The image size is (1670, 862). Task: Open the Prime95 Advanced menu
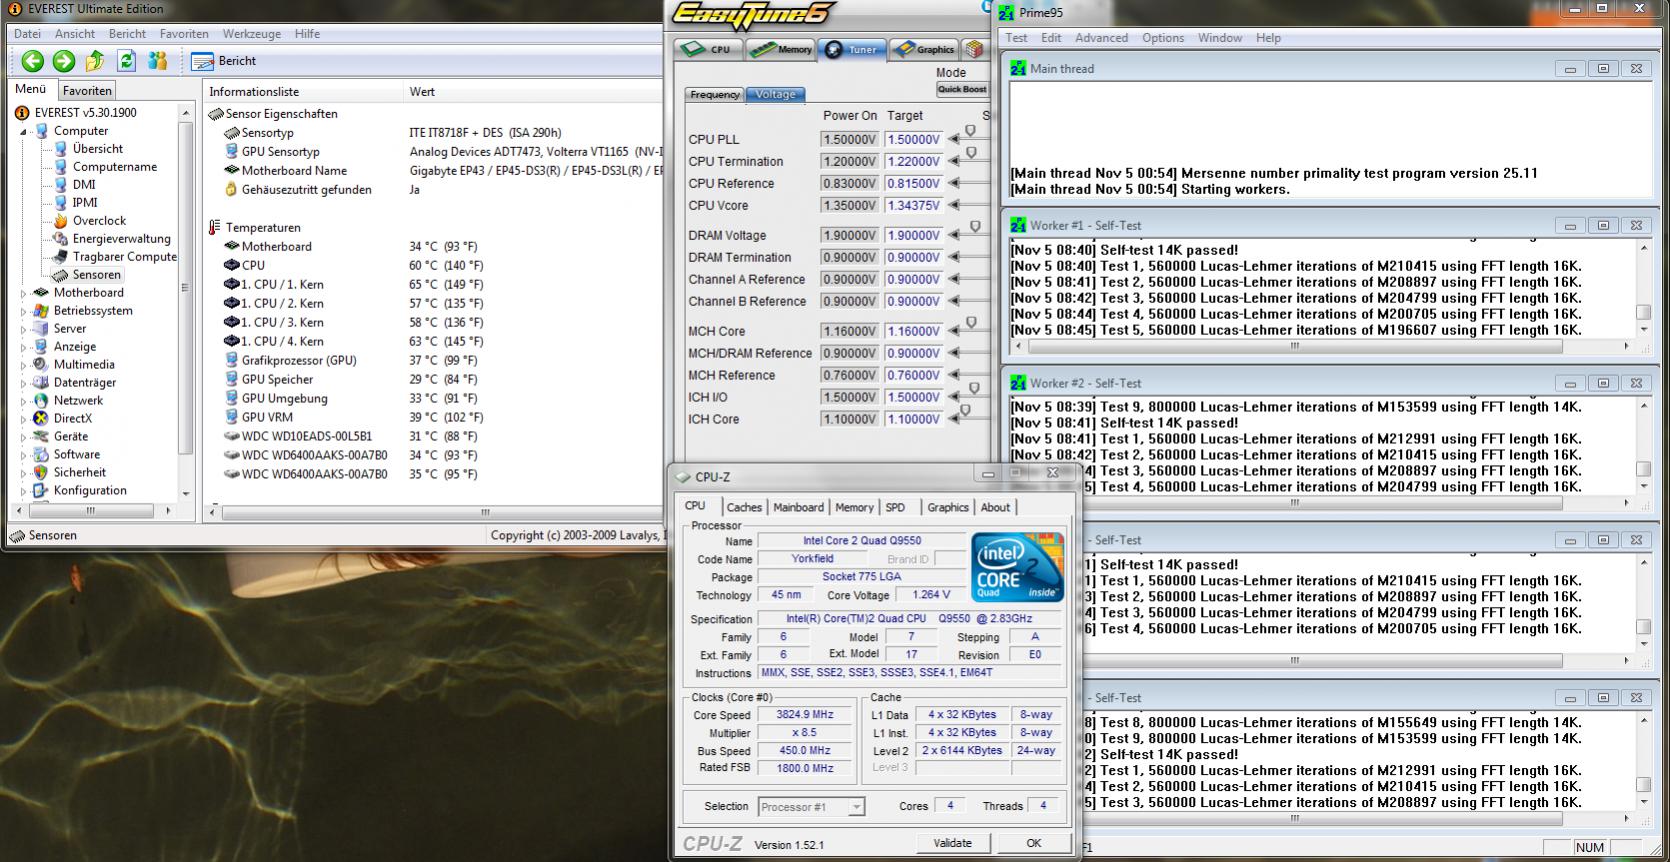pos(1101,38)
